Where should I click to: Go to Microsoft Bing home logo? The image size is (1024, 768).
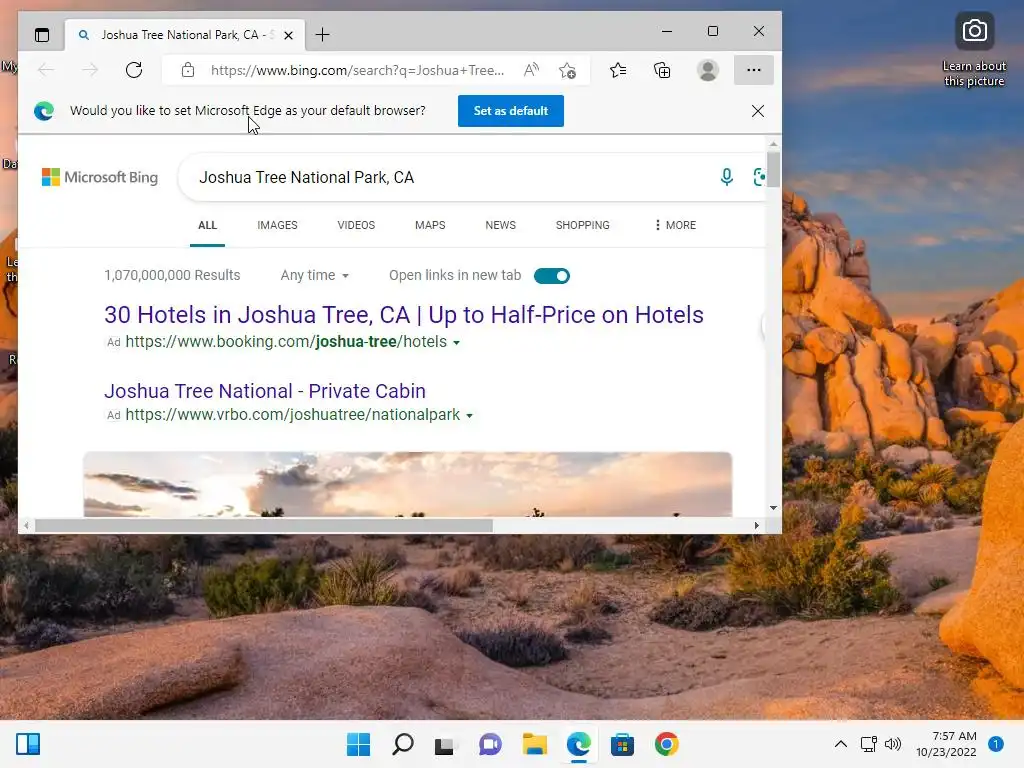pyautogui.click(x=100, y=177)
